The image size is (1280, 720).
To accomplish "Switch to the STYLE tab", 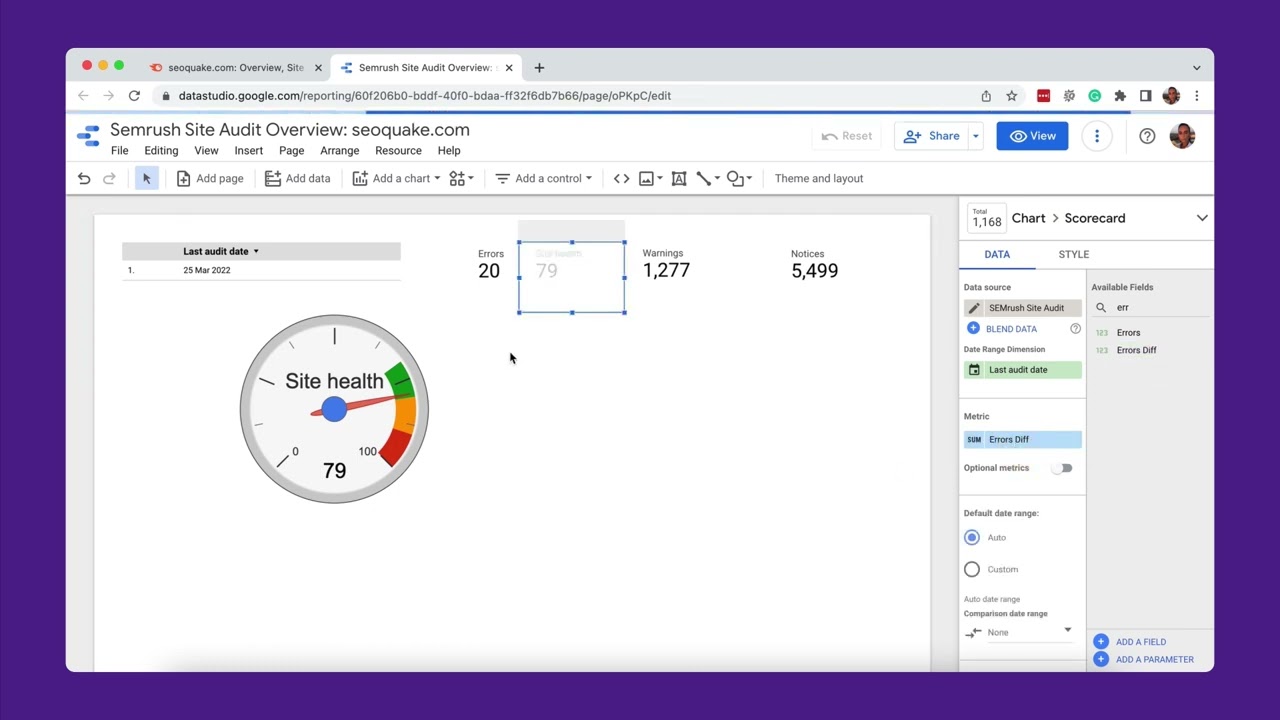I will click(1073, 254).
